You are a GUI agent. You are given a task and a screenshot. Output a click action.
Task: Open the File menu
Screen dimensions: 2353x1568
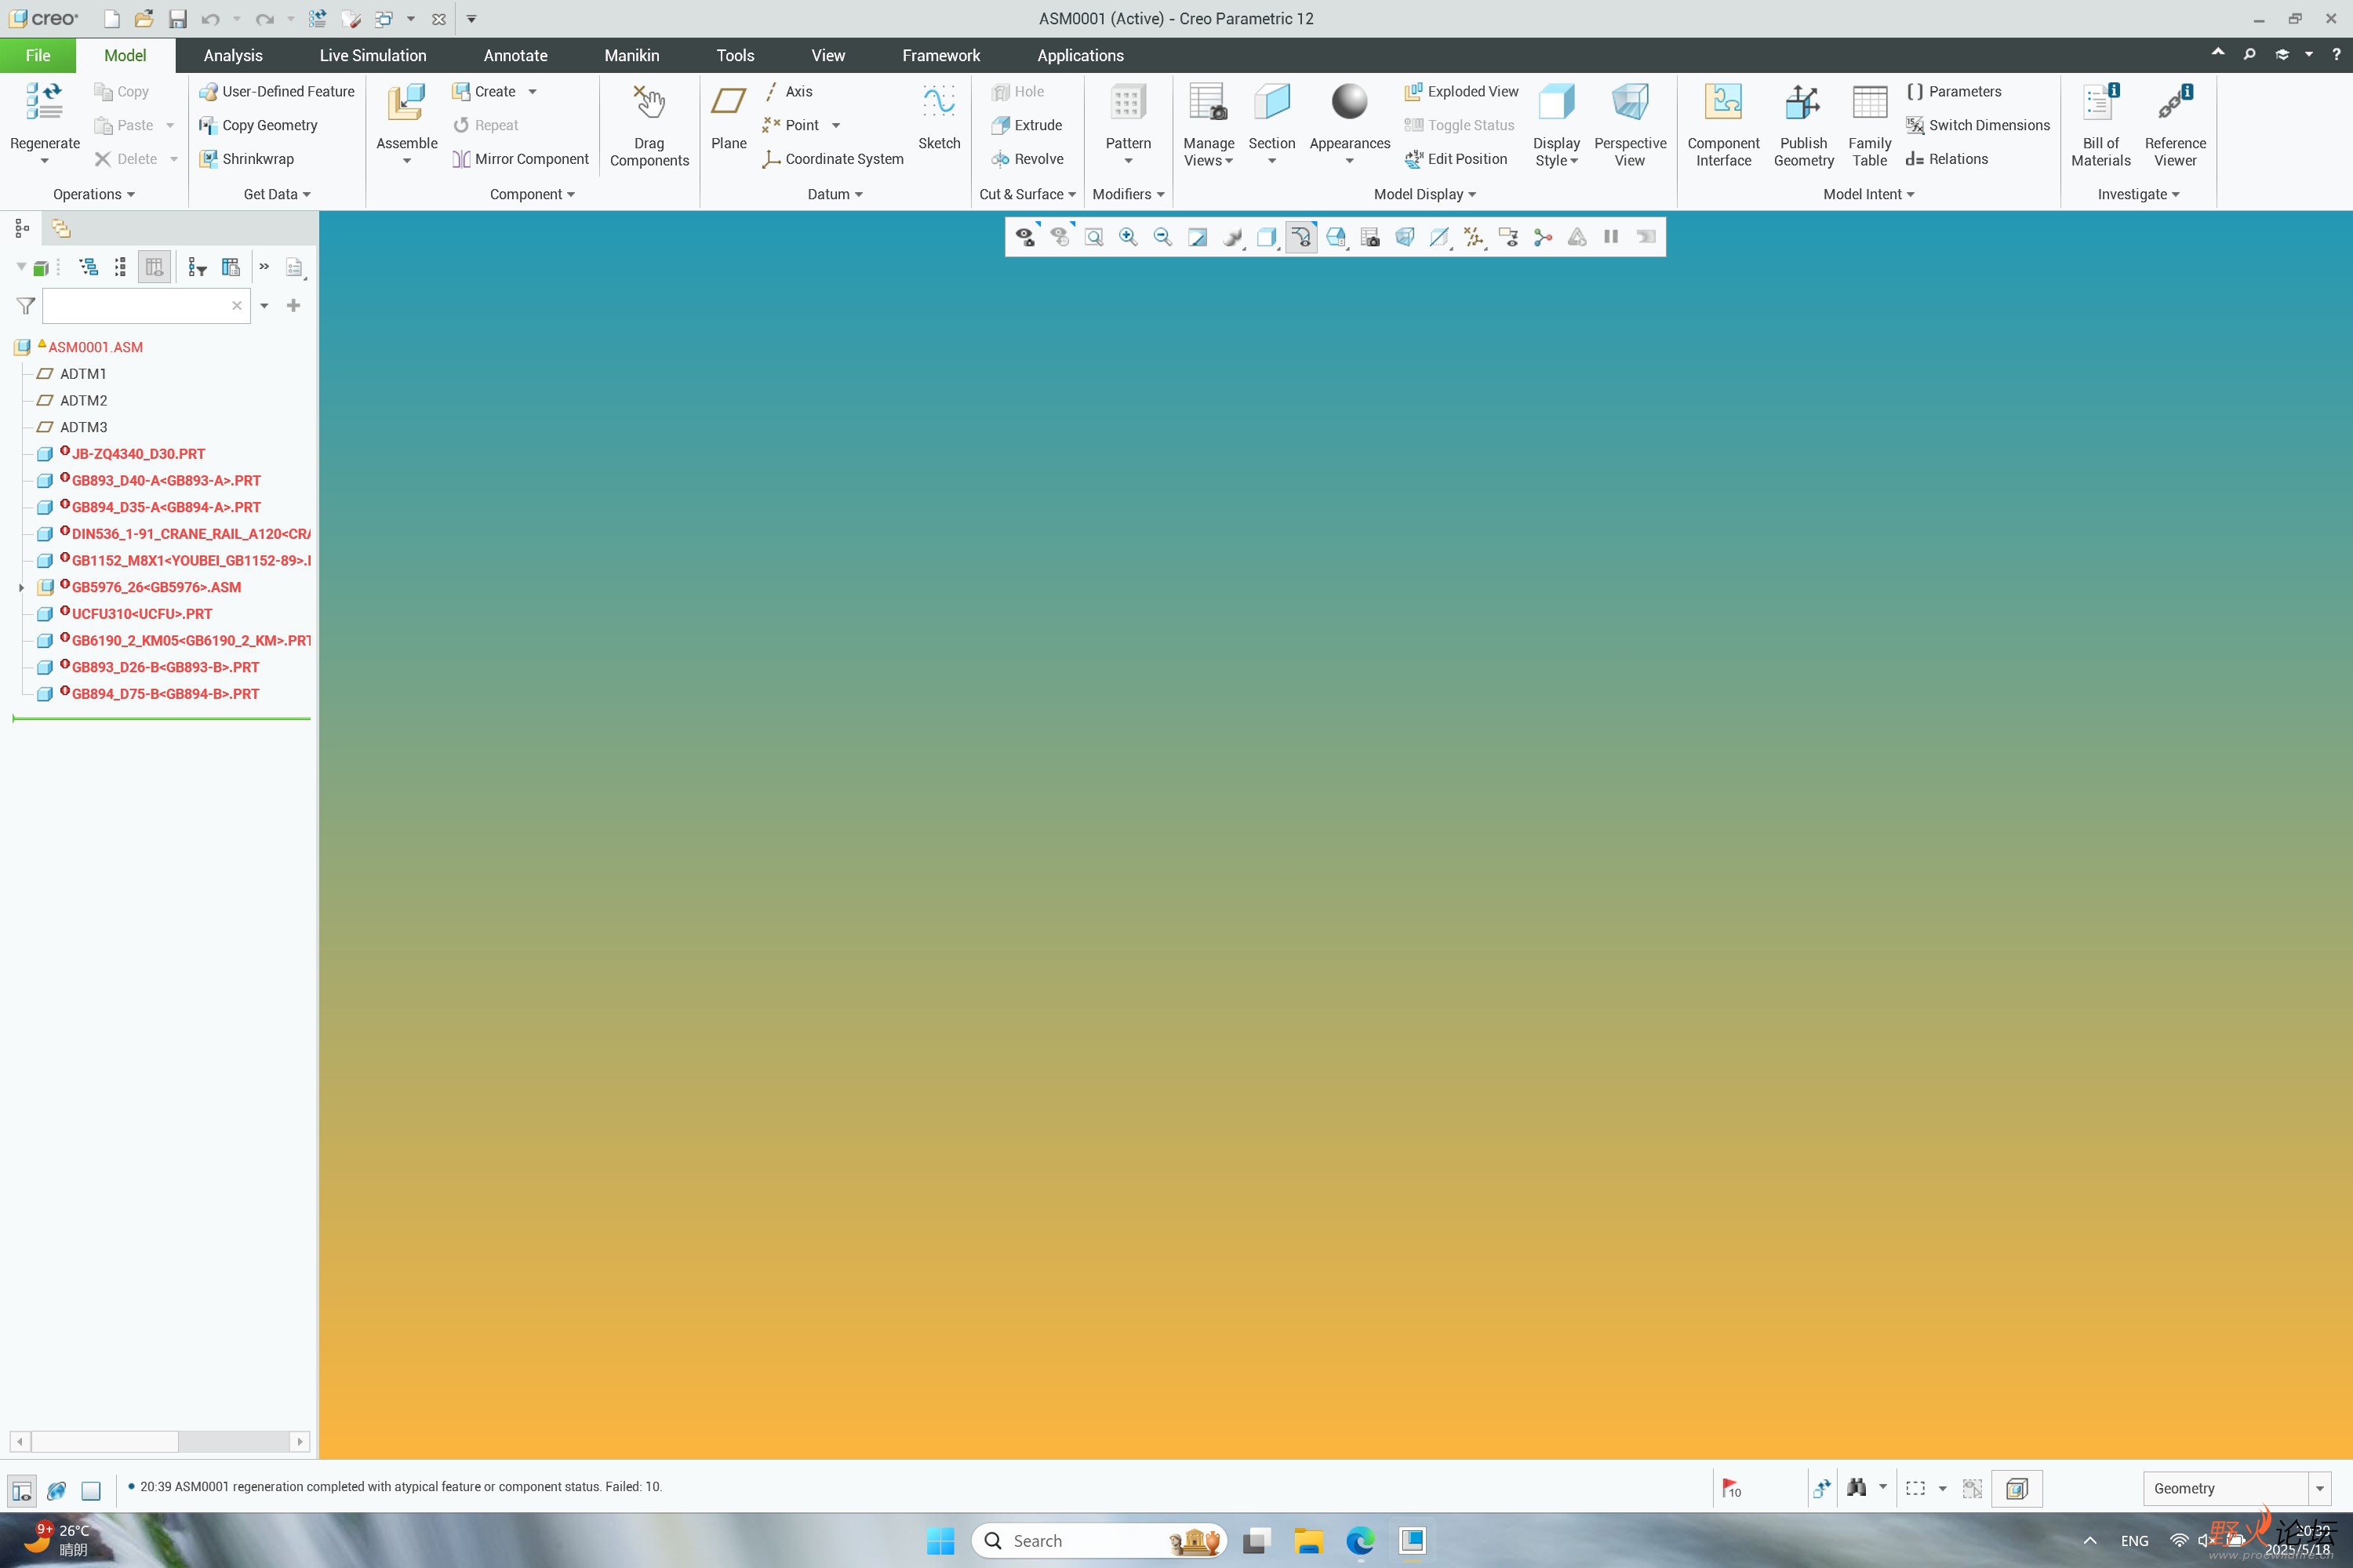[x=38, y=55]
